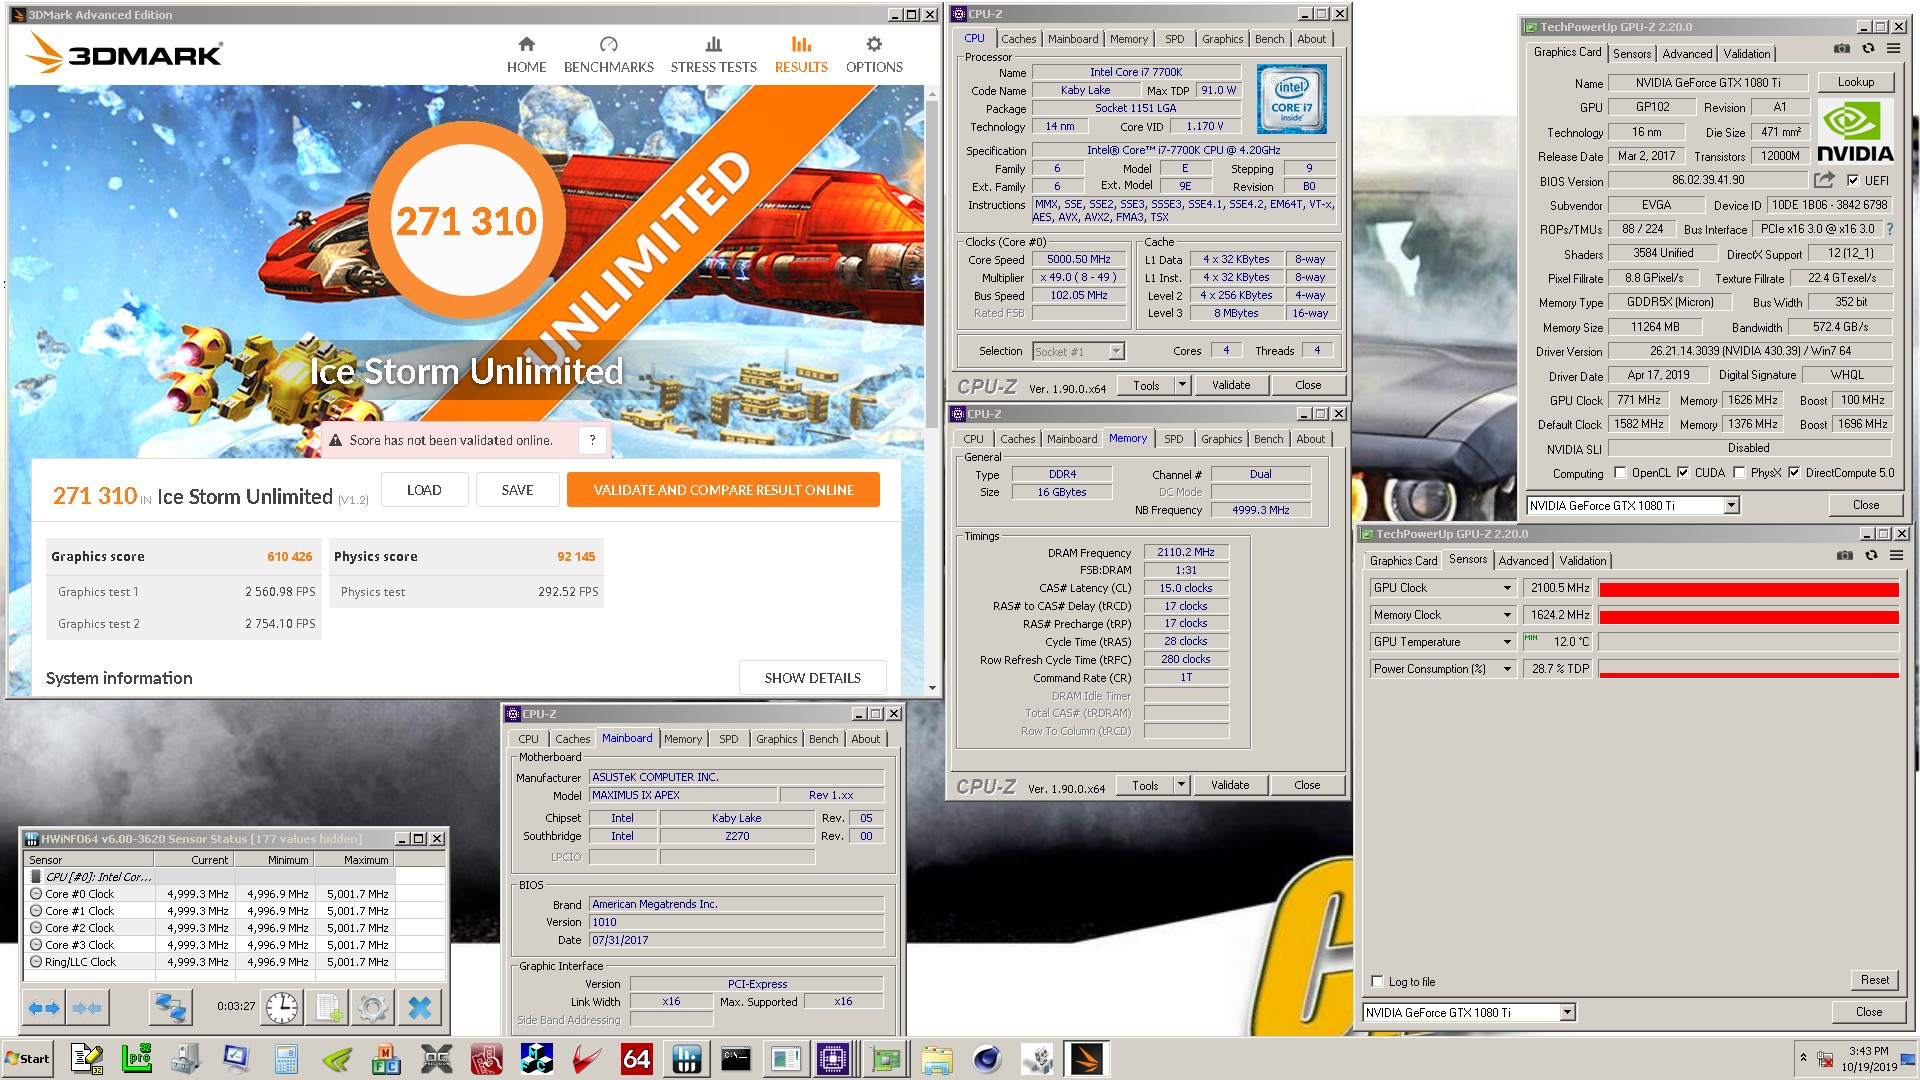The height and width of the screenshot is (1080, 1920).
Task: Open Tools dropdown arrow in CPU-Z Memory window
Action: pos(1181,785)
